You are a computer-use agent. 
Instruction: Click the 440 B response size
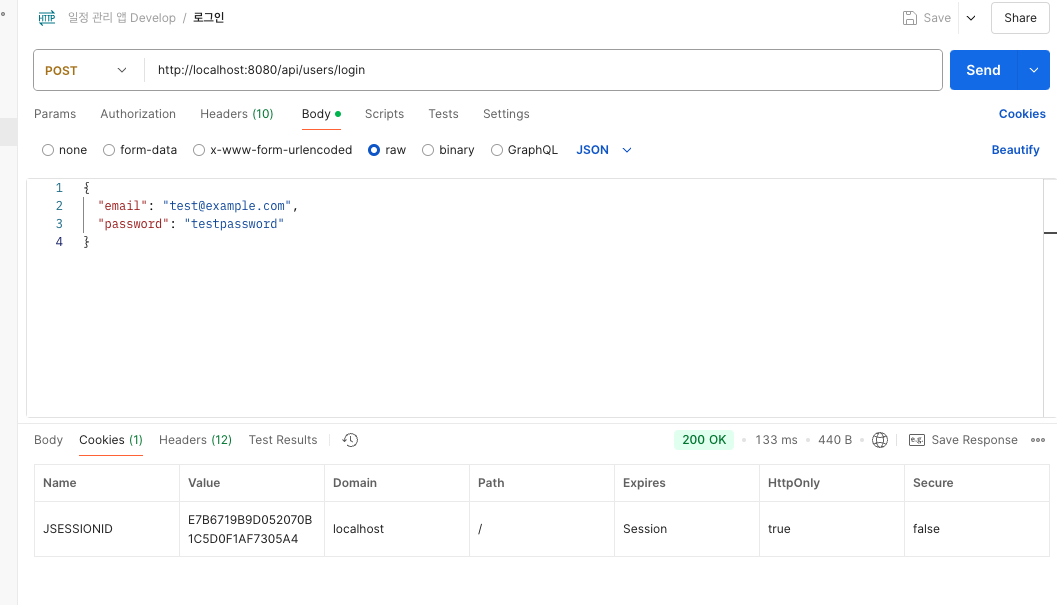point(835,440)
